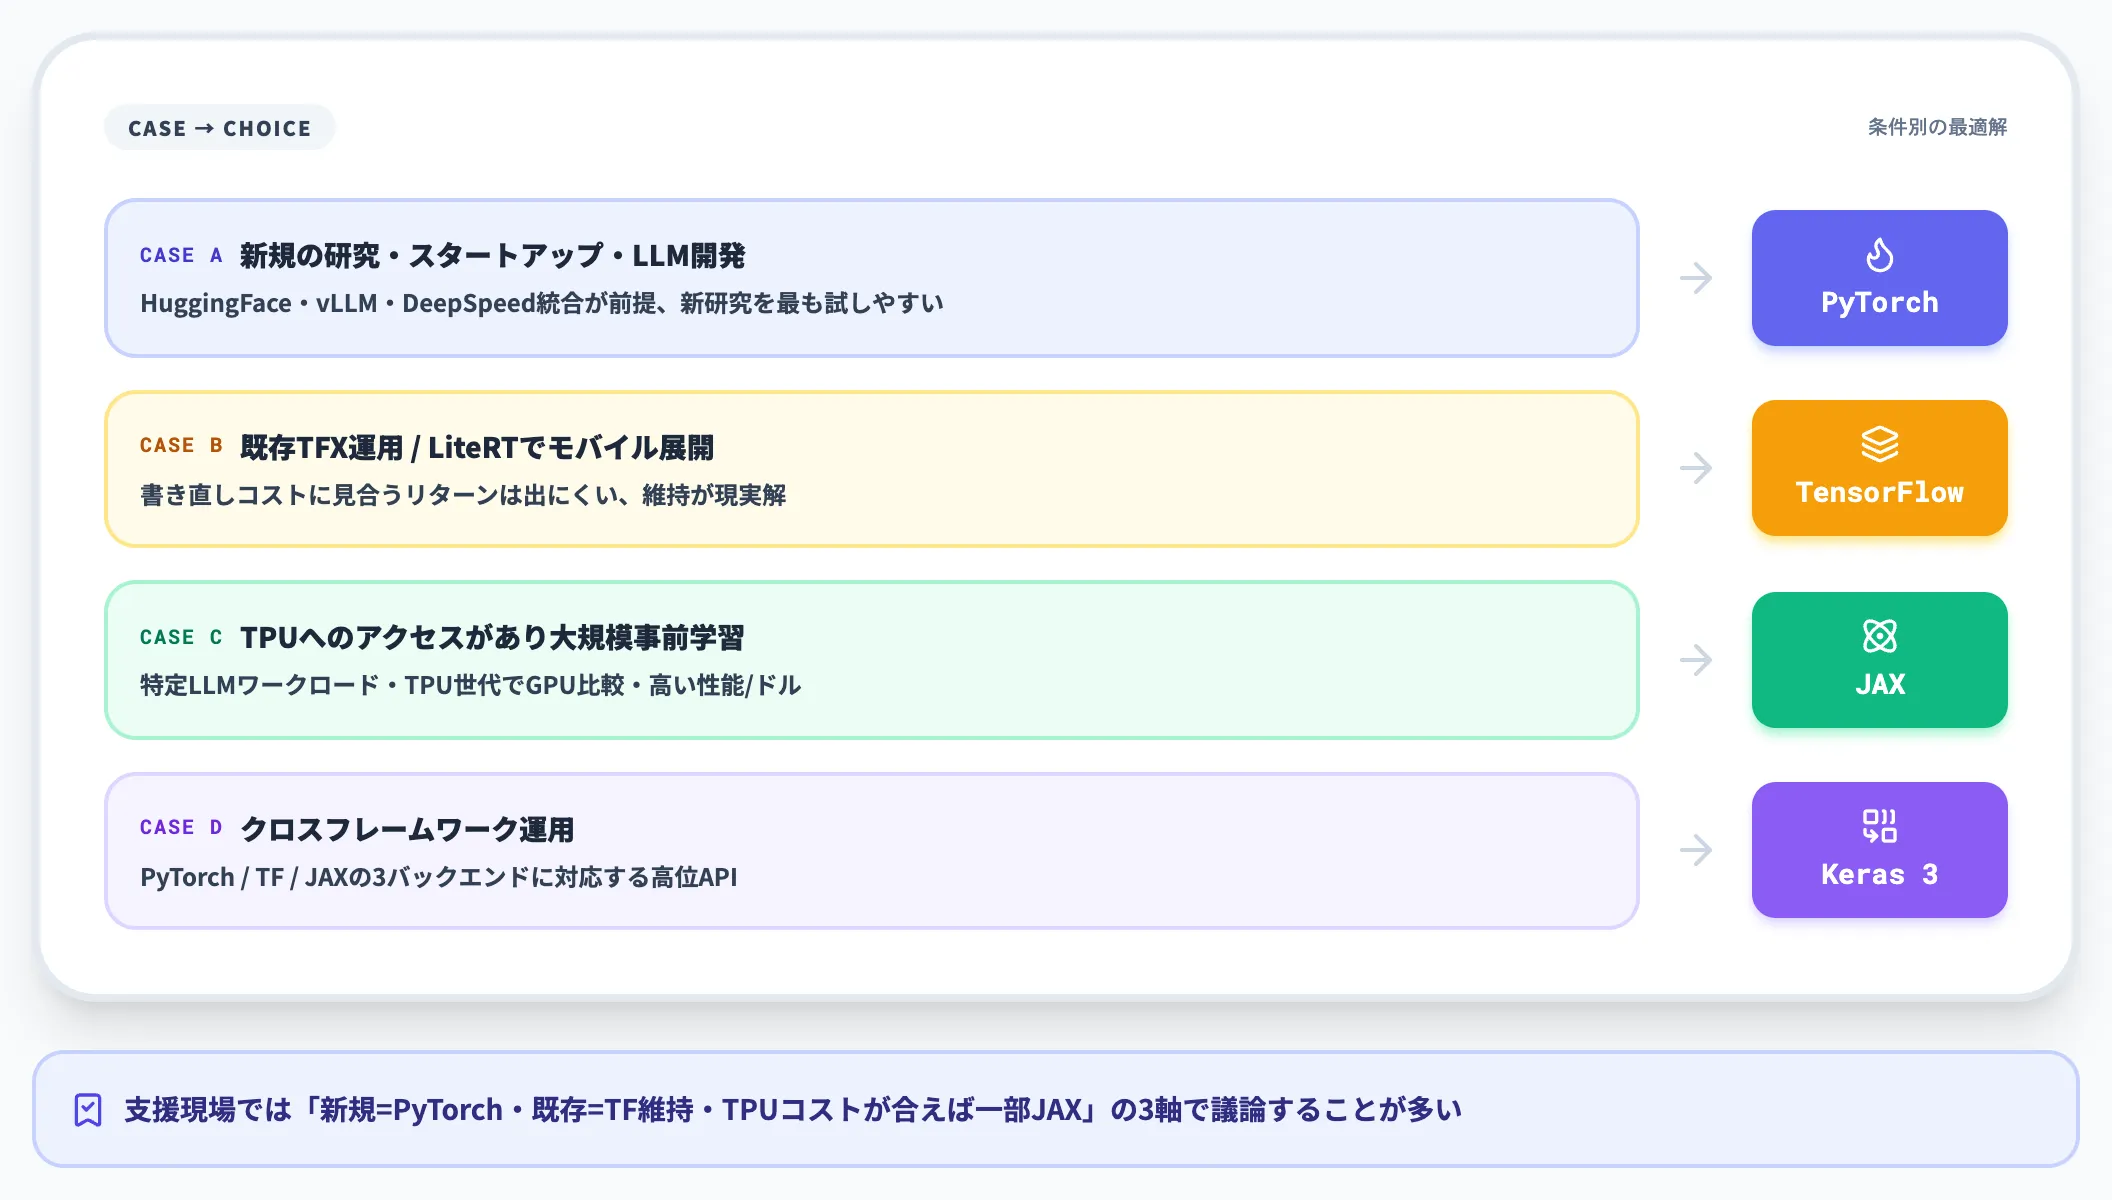
Task: Click the "CASE B" label
Action: 181,445
